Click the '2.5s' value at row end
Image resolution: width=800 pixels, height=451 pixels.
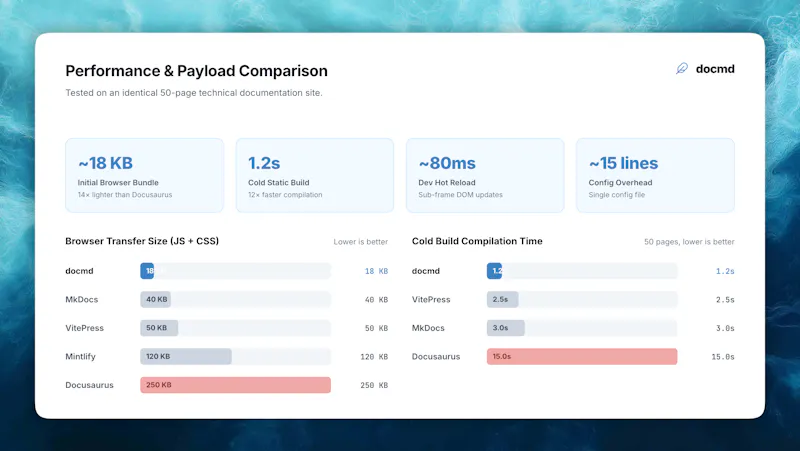[725, 300]
